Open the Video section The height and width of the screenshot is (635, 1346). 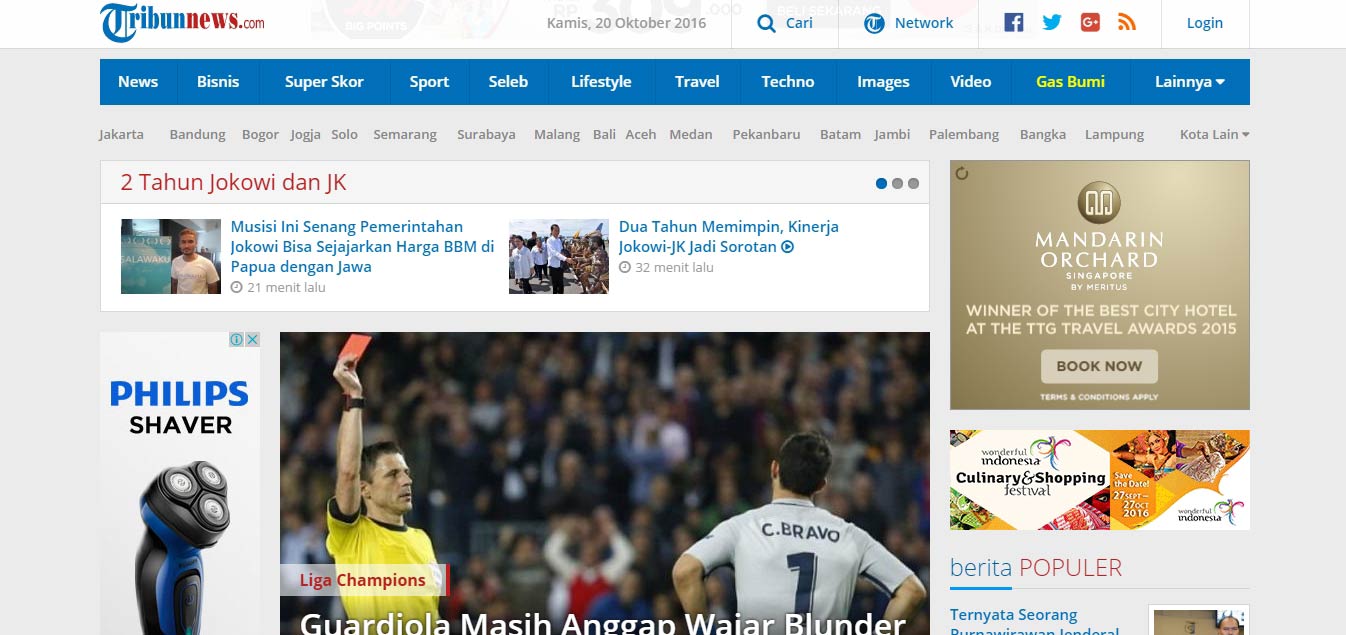tap(970, 82)
